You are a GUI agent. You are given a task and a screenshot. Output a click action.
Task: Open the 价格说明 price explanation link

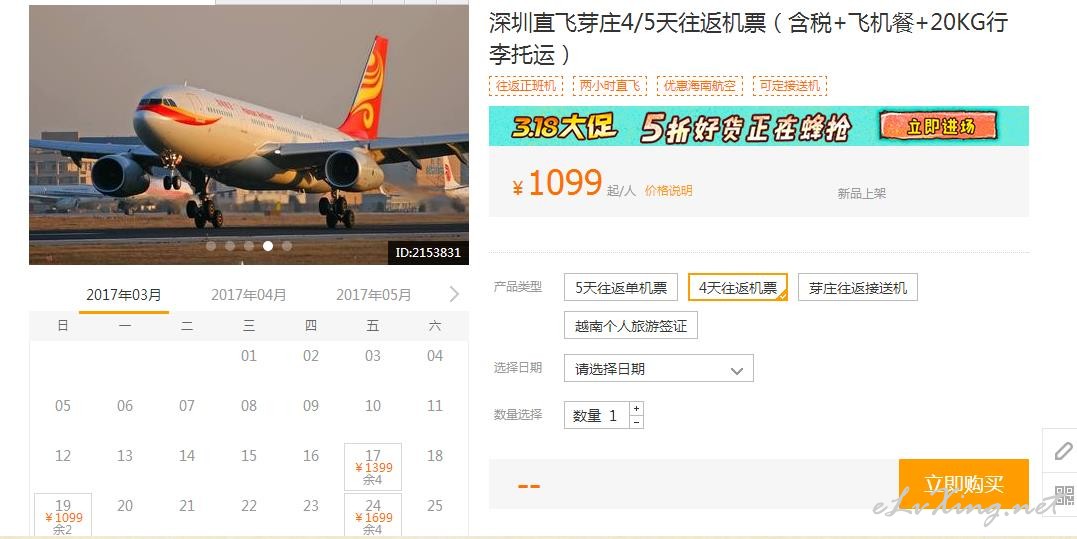(668, 191)
